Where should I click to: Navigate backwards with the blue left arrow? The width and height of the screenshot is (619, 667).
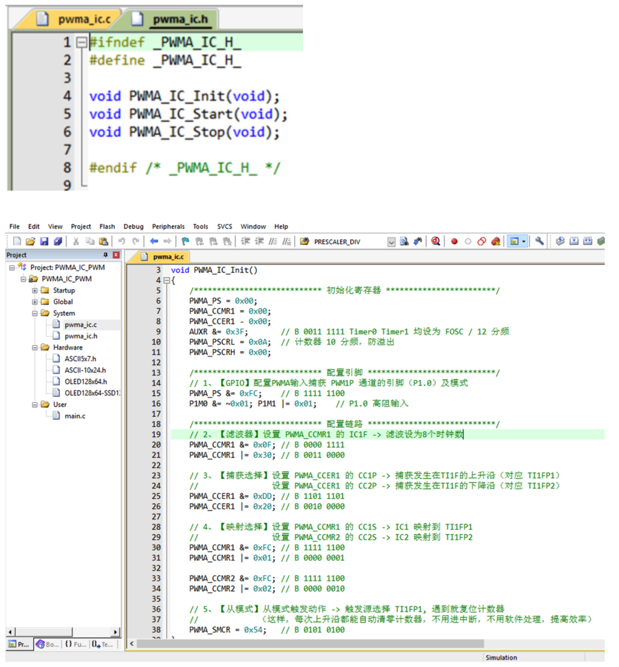pos(154,242)
